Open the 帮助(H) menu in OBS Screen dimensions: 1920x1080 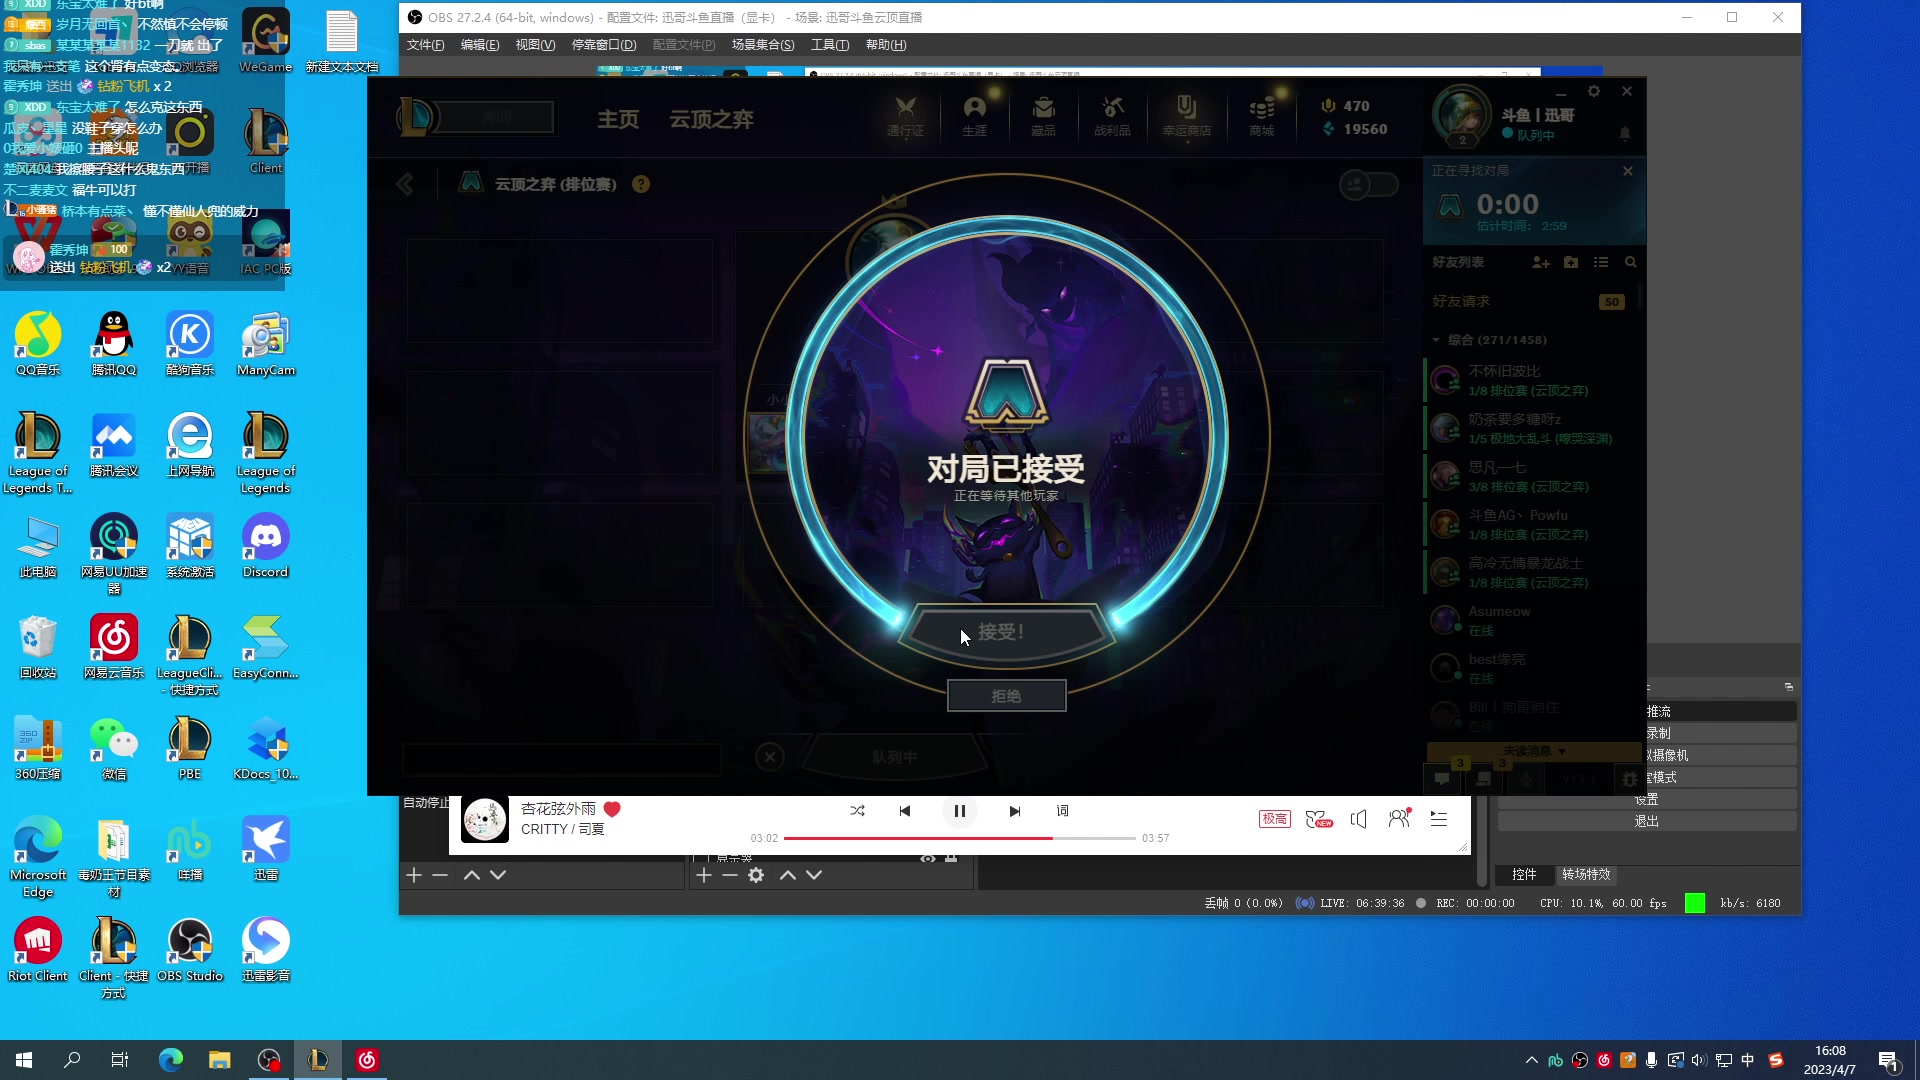click(x=886, y=45)
